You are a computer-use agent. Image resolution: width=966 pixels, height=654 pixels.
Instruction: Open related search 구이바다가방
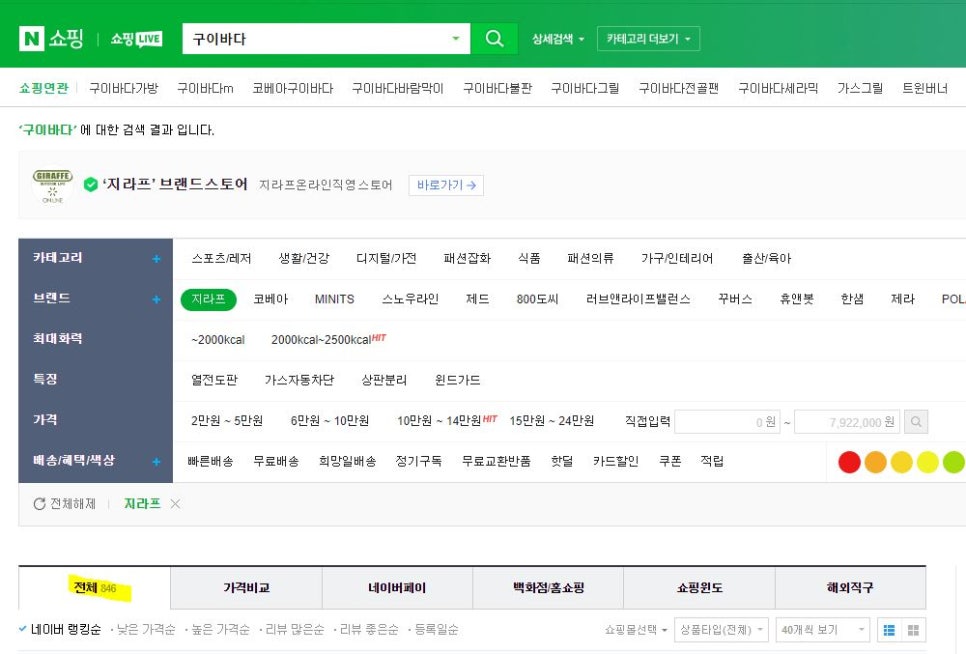click(x=124, y=89)
